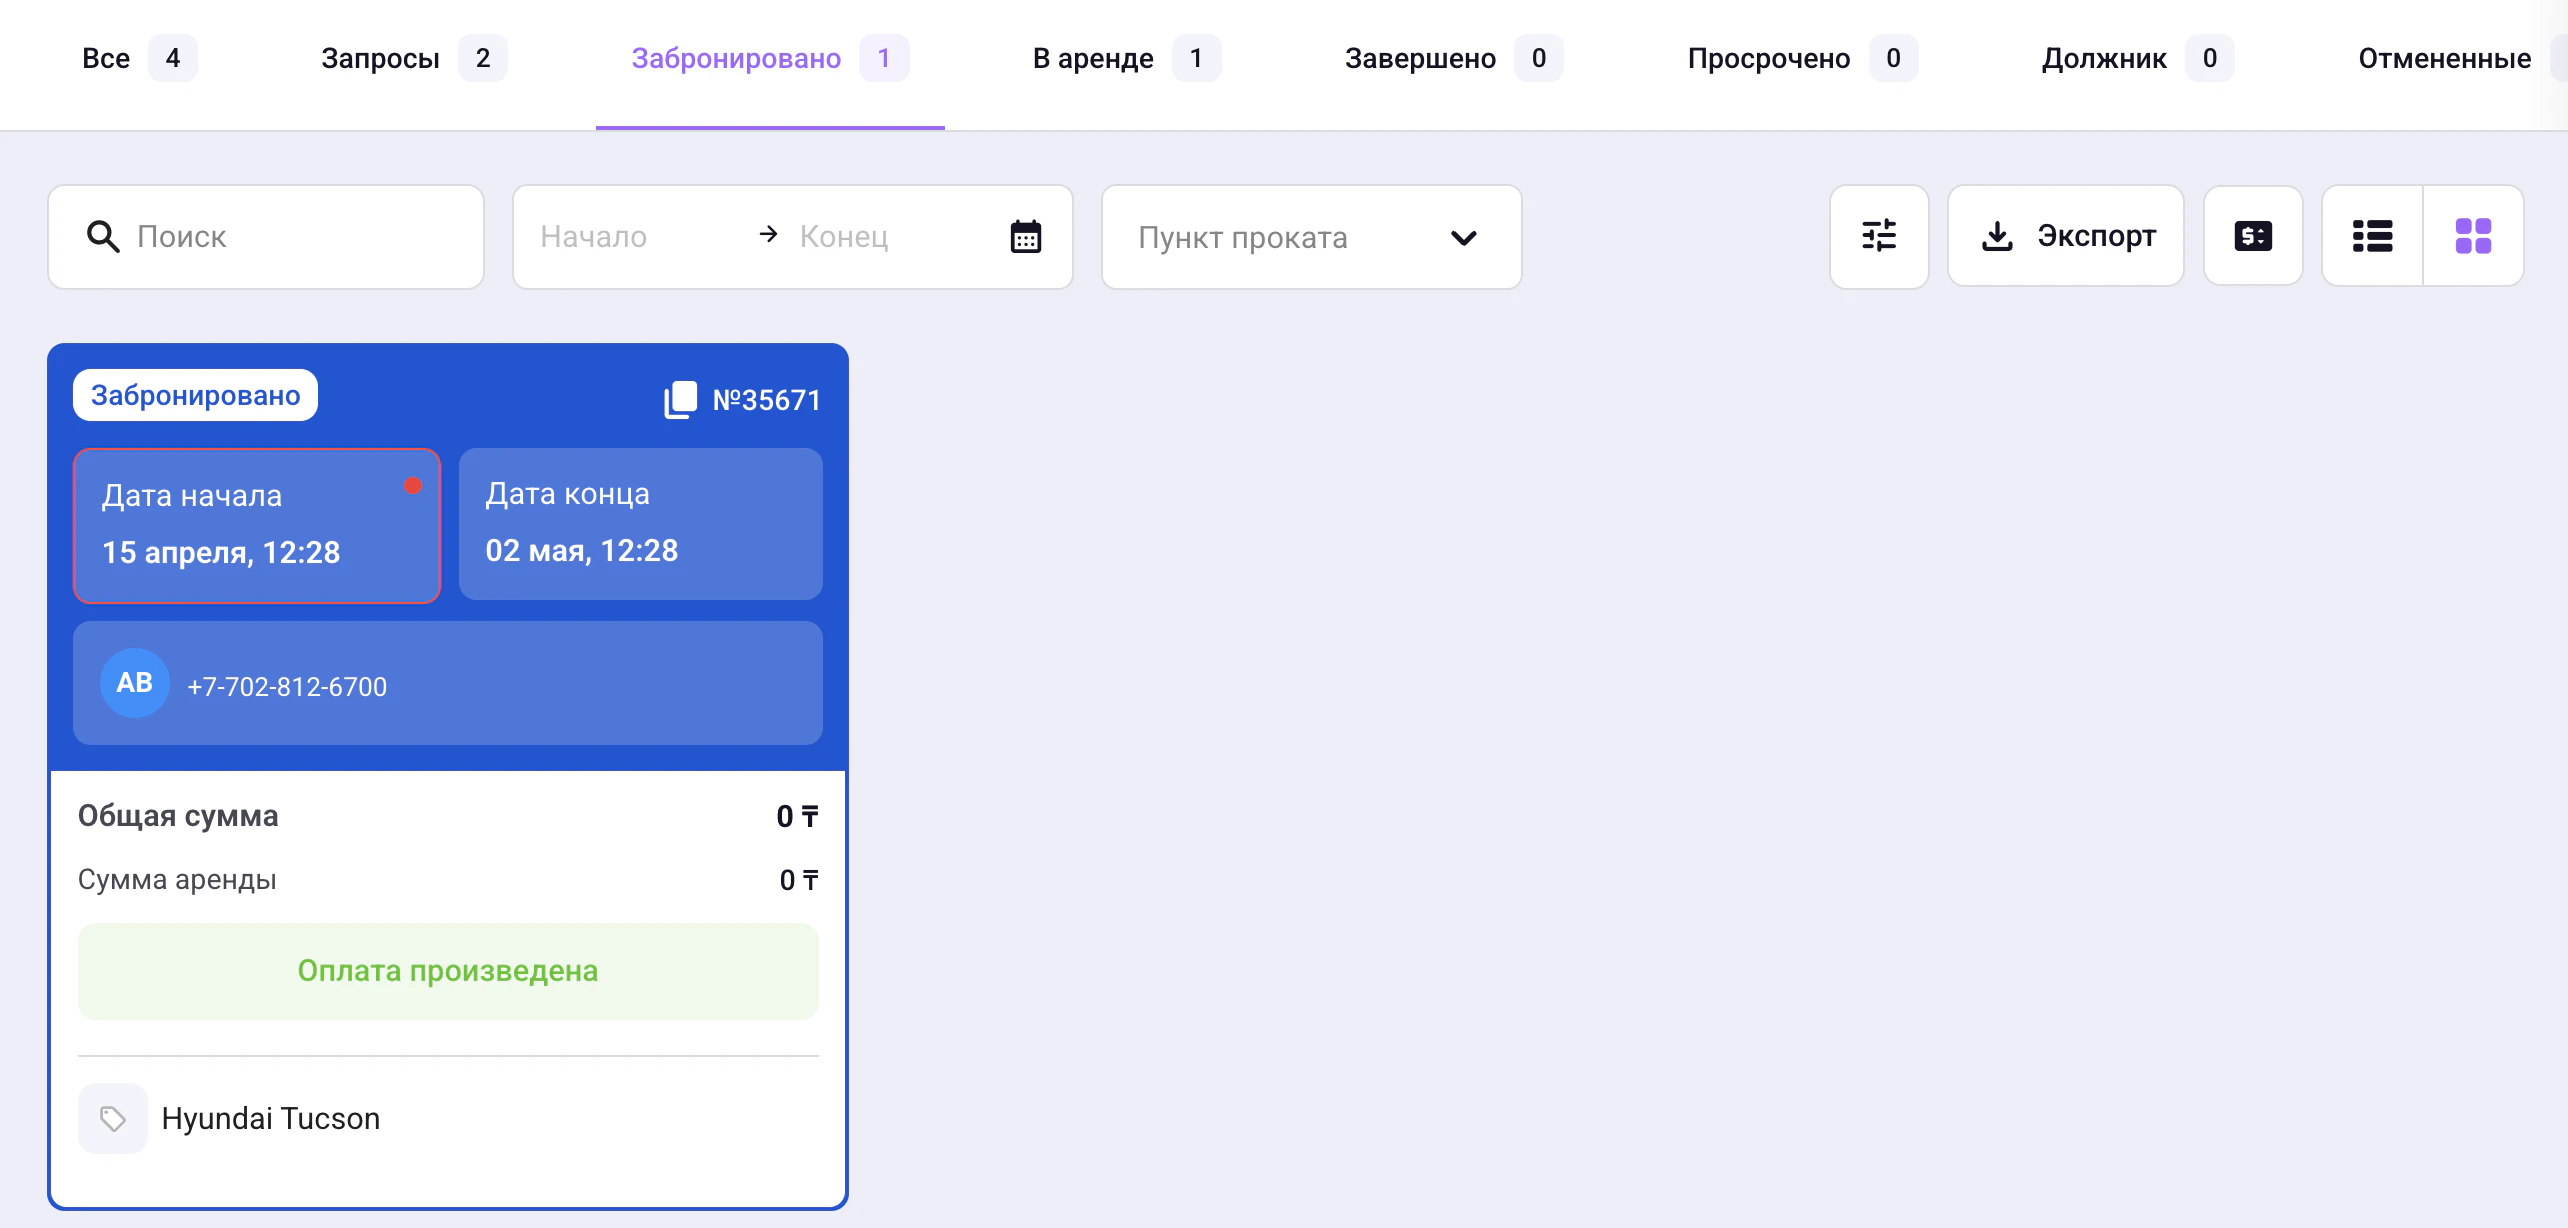The width and height of the screenshot is (2568, 1228).
Task: Click the AB customer avatar
Action: pos(134,683)
